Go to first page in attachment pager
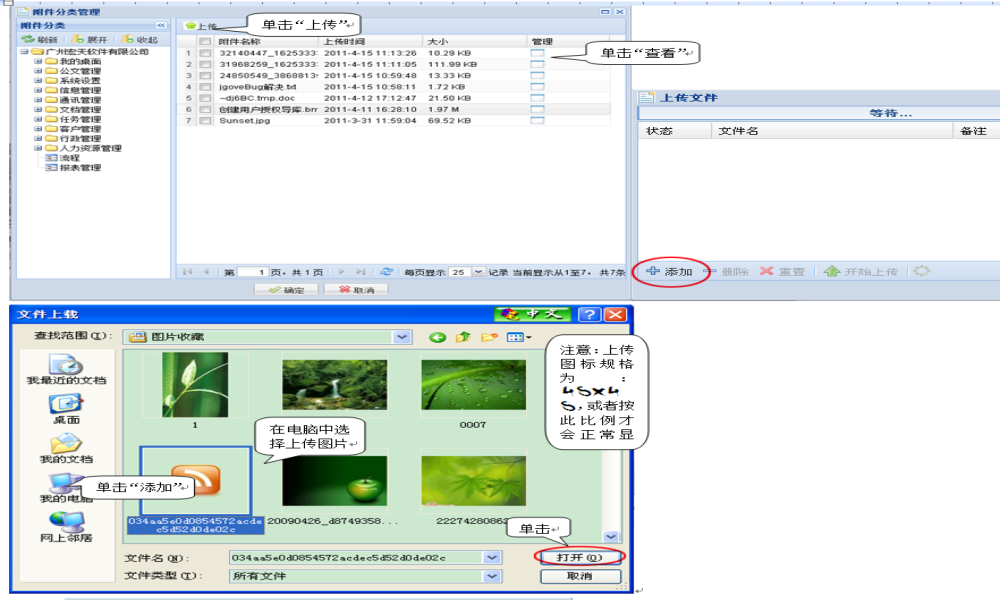The image size is (1000, 600). [188, 272]
